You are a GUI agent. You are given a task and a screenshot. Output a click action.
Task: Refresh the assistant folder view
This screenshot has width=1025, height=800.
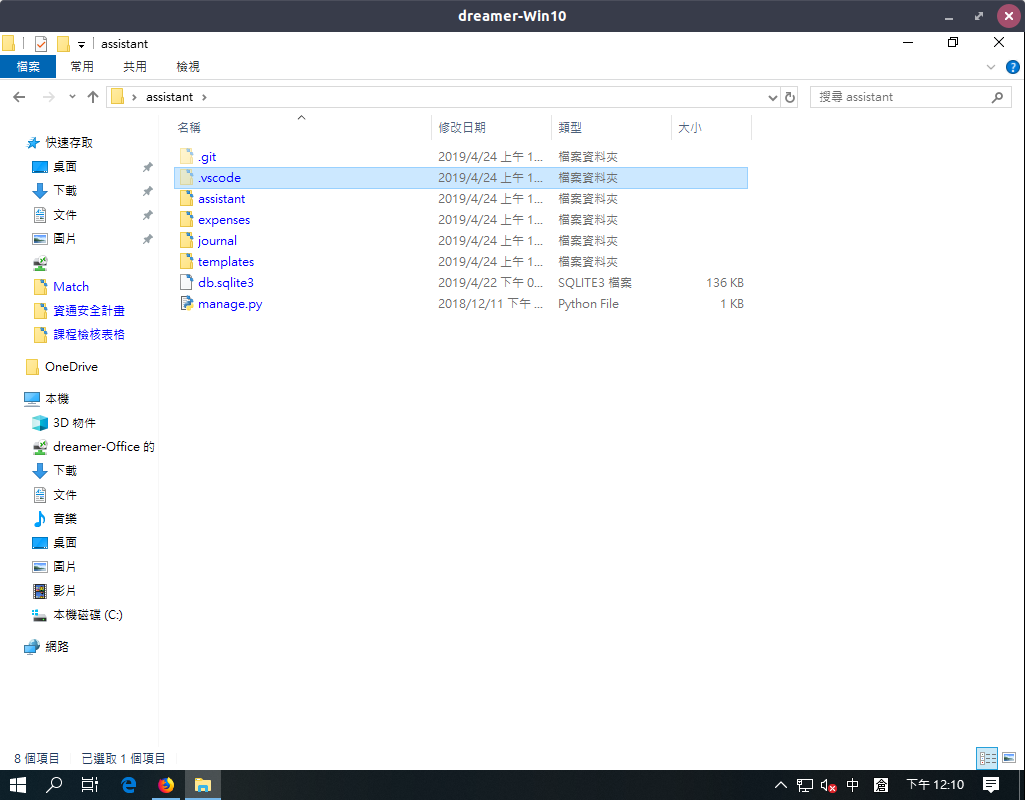(x=790, y=97)
